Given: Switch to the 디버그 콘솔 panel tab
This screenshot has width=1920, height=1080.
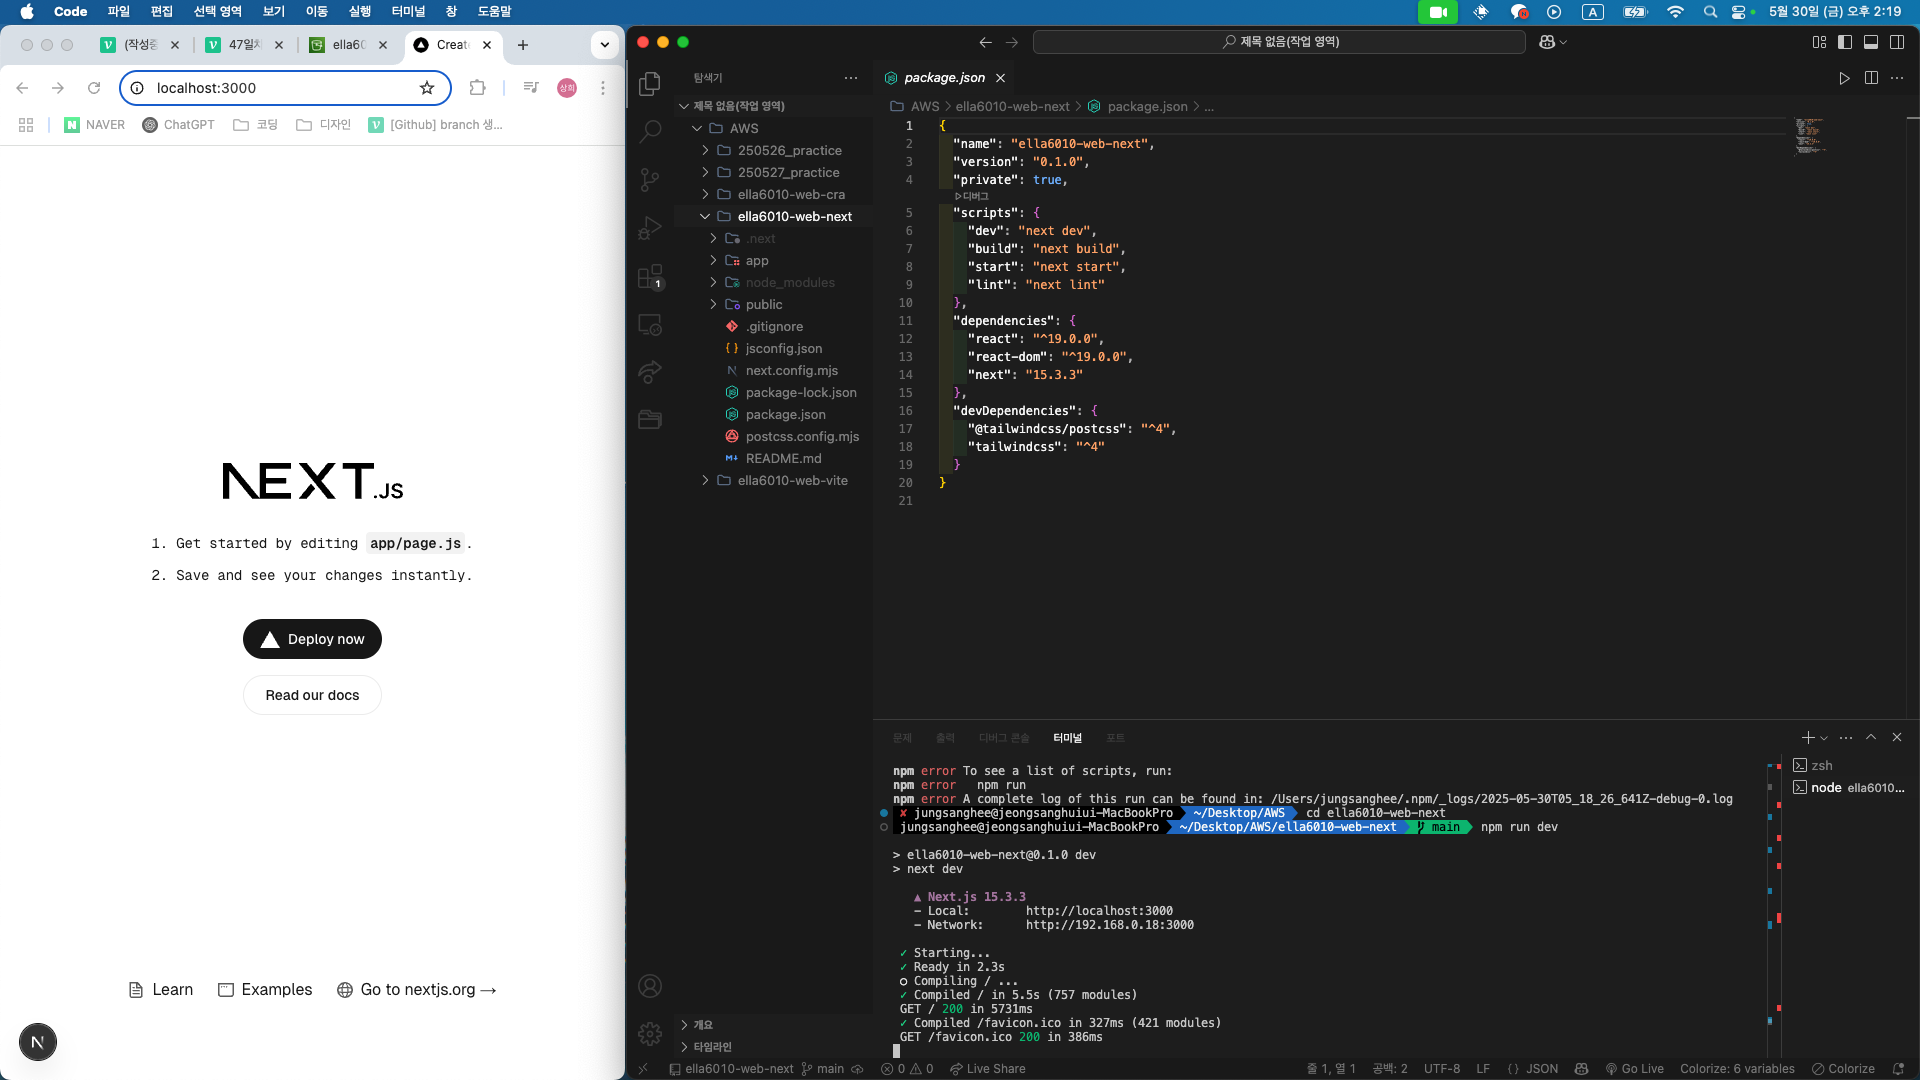Looking at the screenshot, I should point(1004,738).
